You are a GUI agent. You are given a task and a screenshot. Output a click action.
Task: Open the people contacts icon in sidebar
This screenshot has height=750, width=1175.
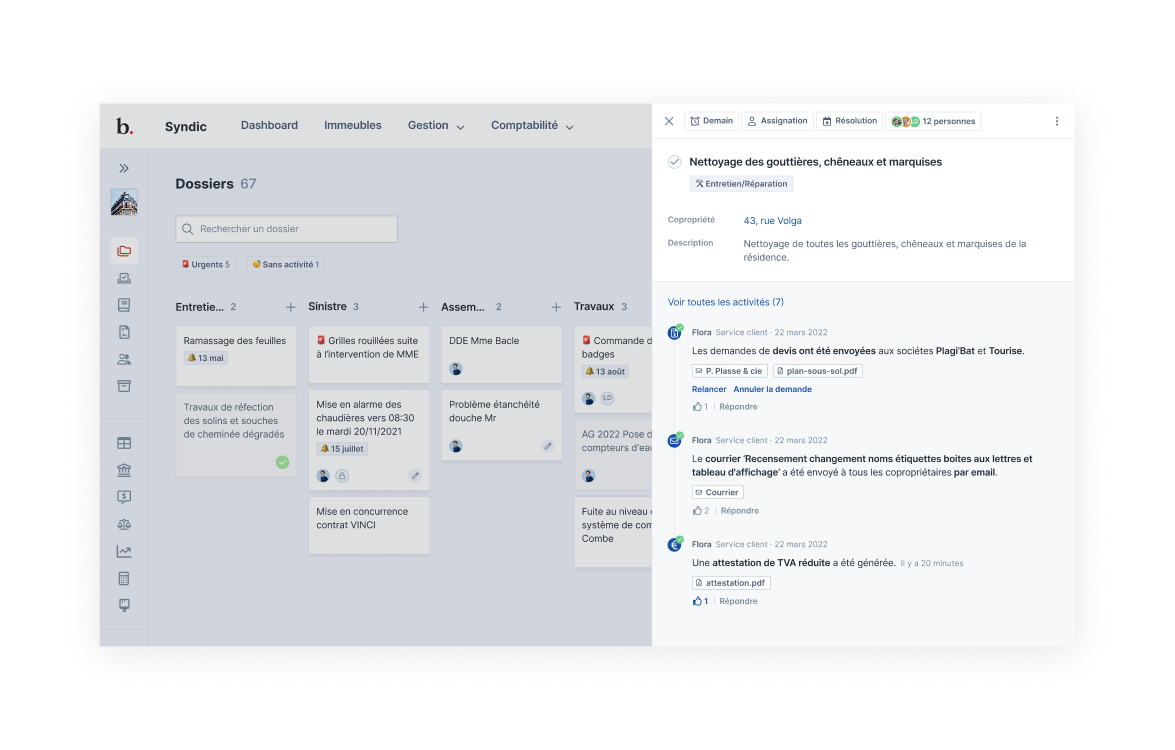(124, 359)
